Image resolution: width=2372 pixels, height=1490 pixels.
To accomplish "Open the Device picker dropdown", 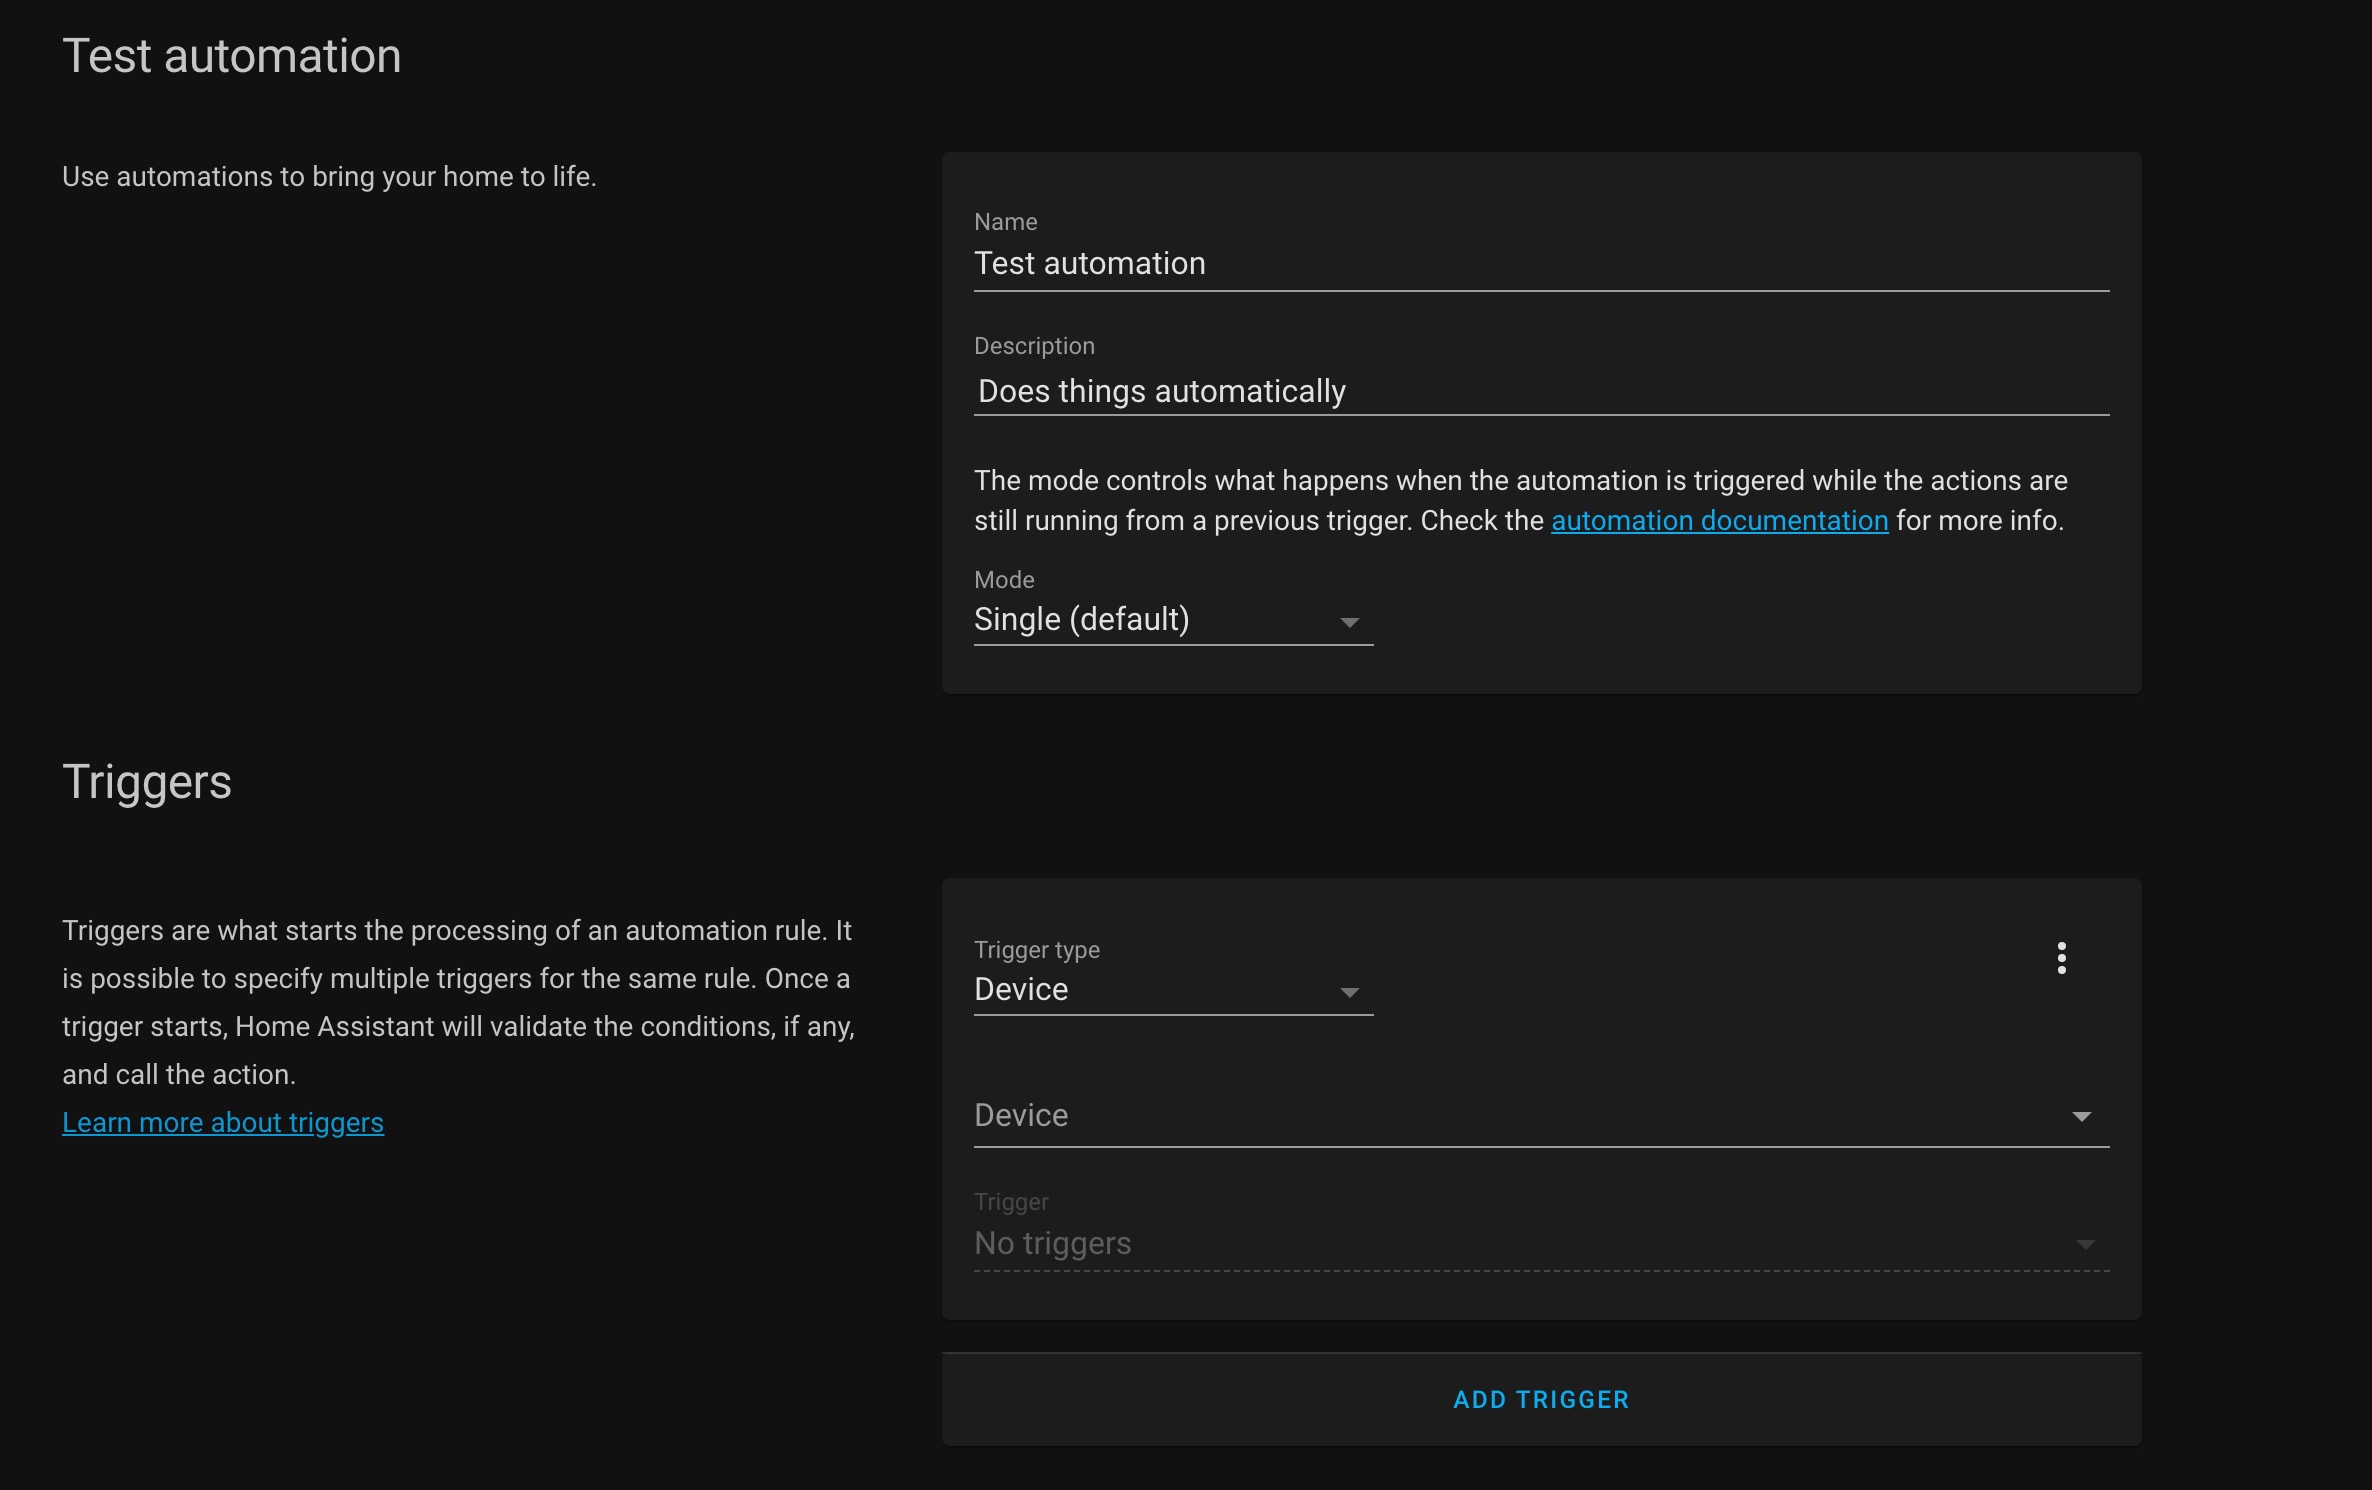I will (1541, 1116).
